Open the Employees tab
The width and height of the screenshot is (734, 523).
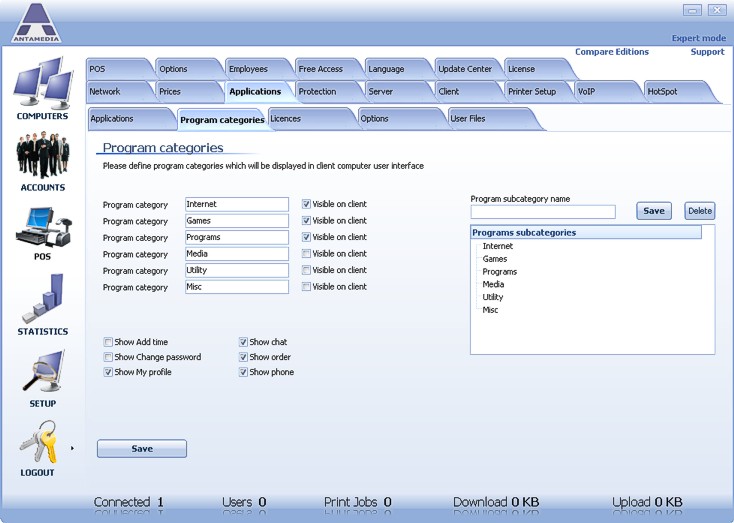[x=257, y=69]
